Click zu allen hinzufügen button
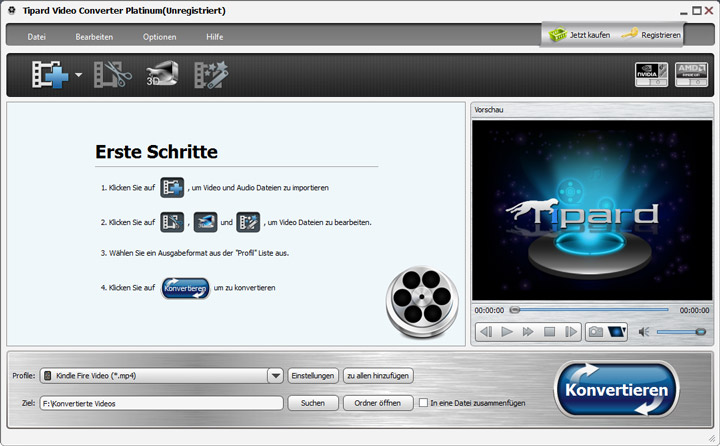This screenshot has width=720, height=446. click(378, 376)
